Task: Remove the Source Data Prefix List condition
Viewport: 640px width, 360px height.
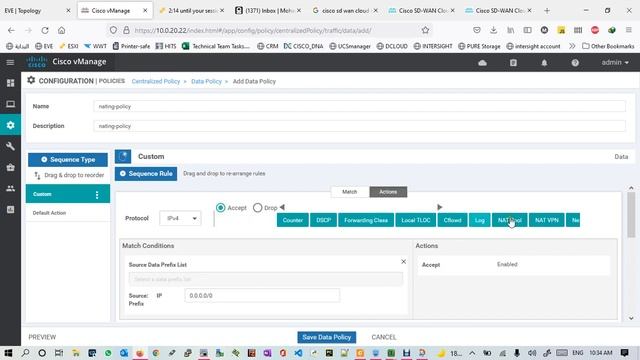Action: (x=403, y=262)
